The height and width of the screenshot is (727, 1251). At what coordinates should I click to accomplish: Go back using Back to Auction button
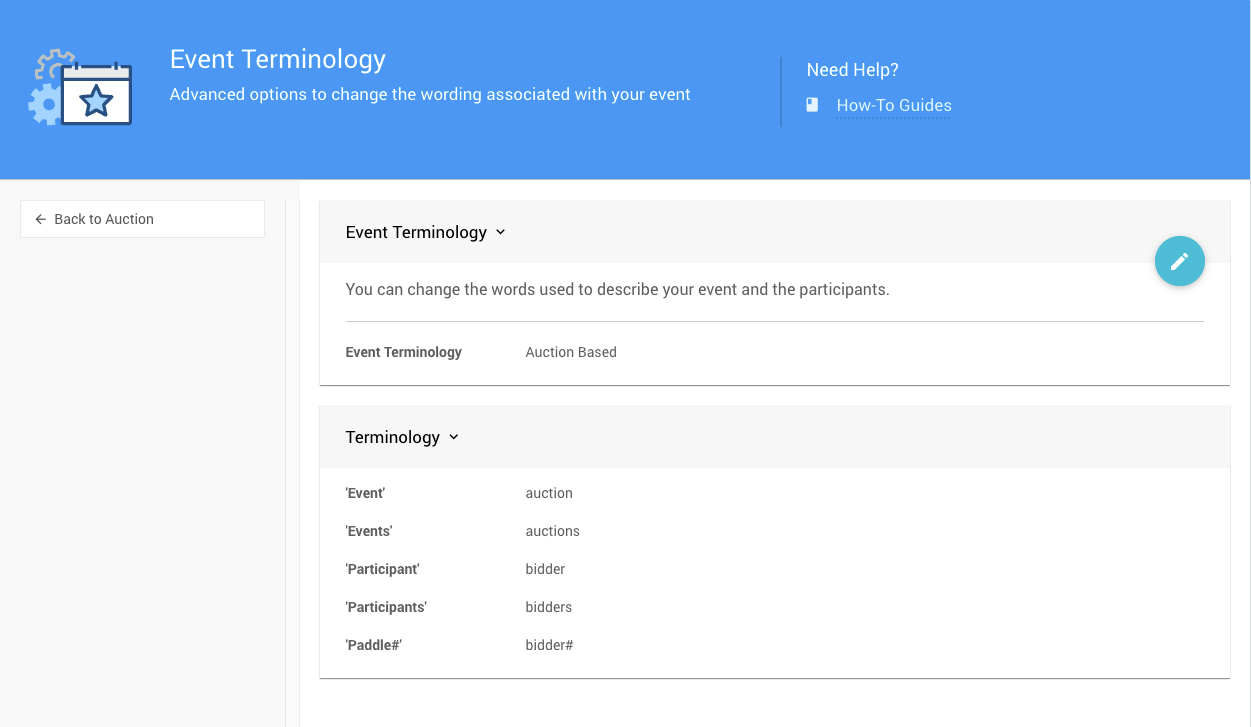point(142,219)
